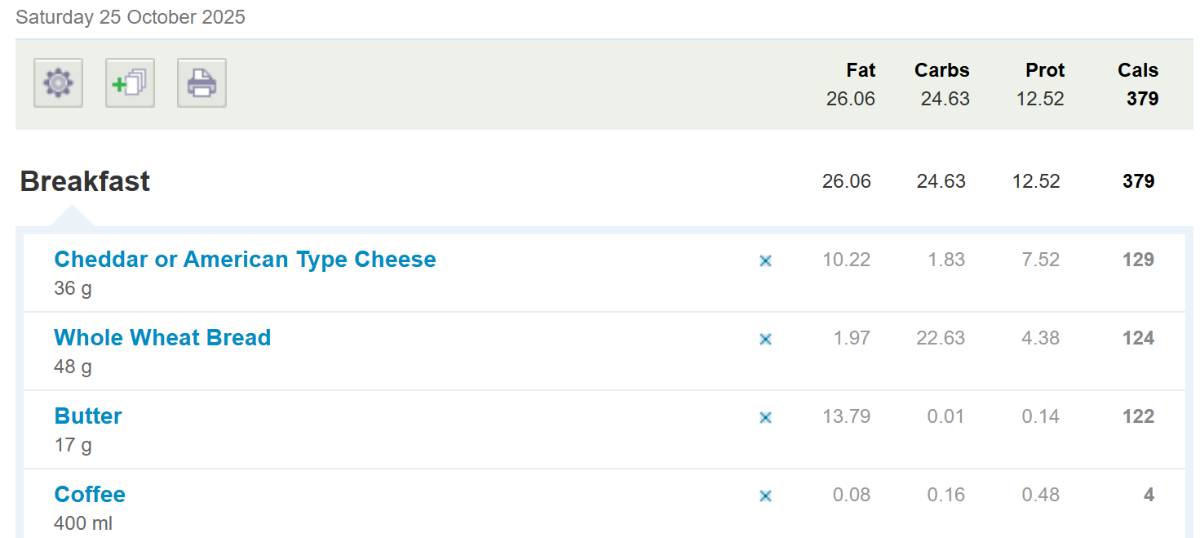The image size is (1200, 538).
Task: Open the Whole Wheat Bread item
Action: click(162, 338)
